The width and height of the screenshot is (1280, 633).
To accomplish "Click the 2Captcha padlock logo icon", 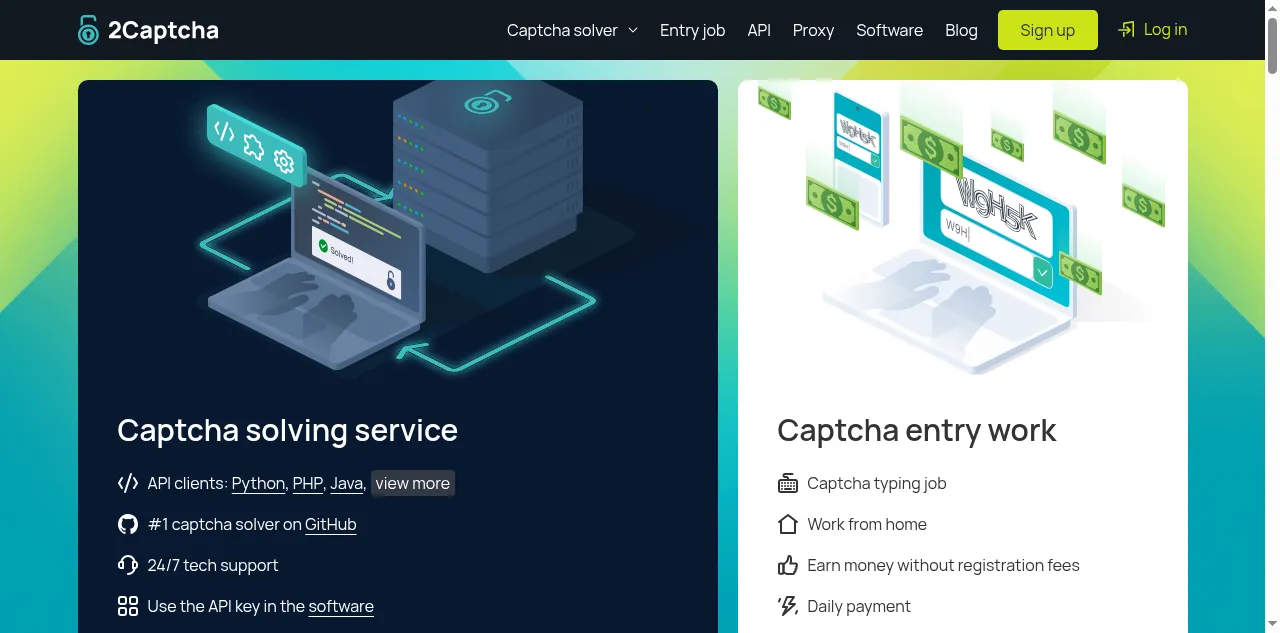I will (89, 30).
